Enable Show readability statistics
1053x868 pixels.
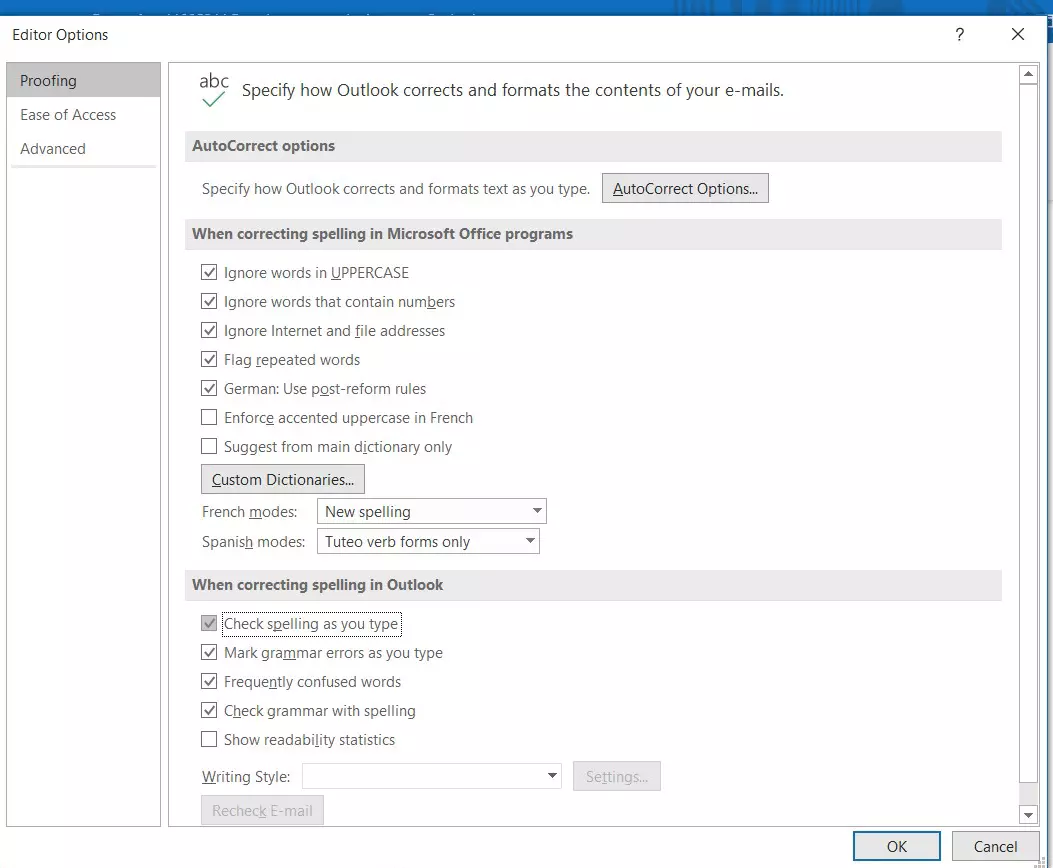pos(209,739)
